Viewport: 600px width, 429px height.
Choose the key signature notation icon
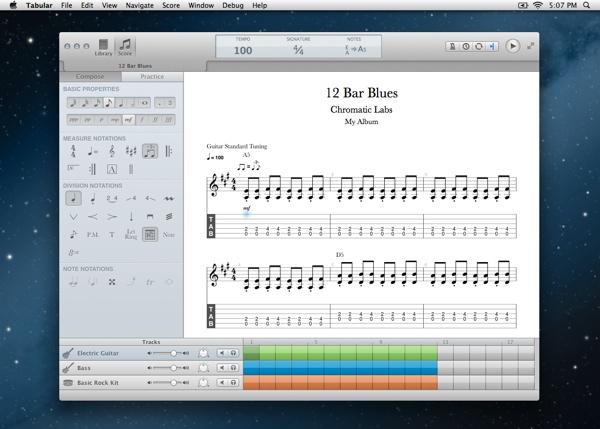tap(131, 151)
